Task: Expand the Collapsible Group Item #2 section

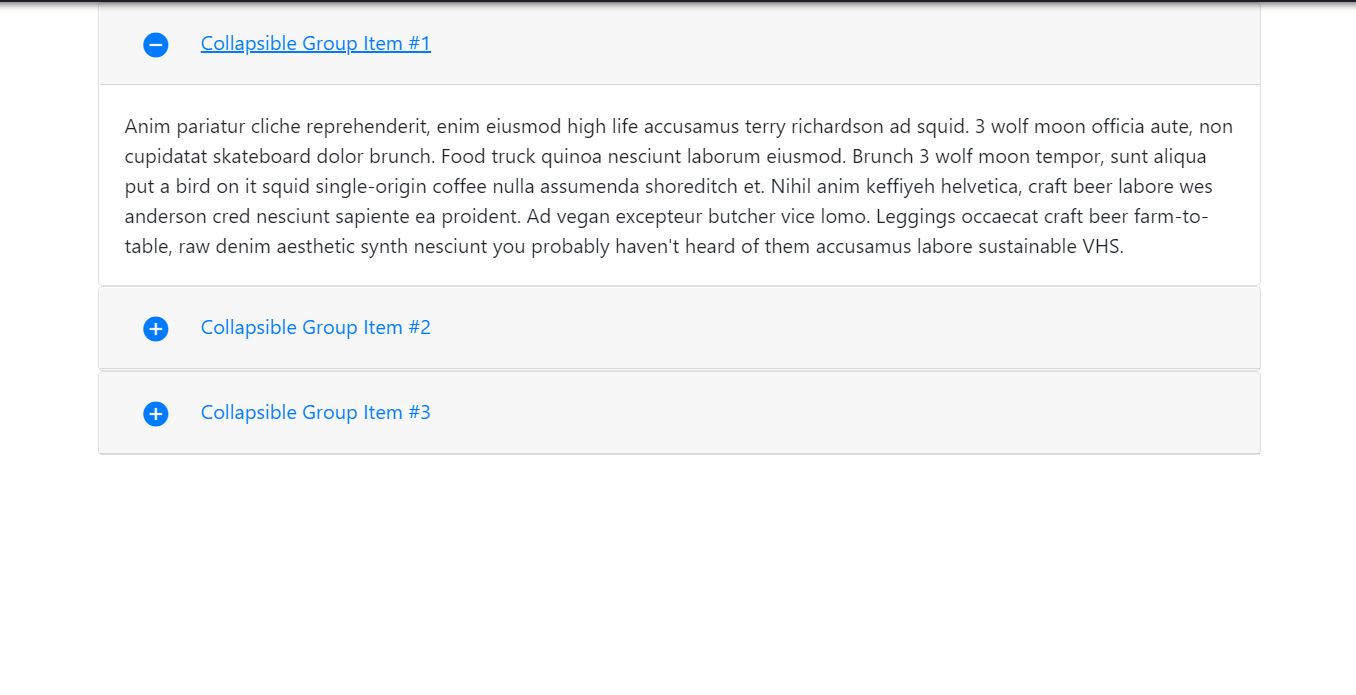Action: pyautogui.click(x=315, y=327)
